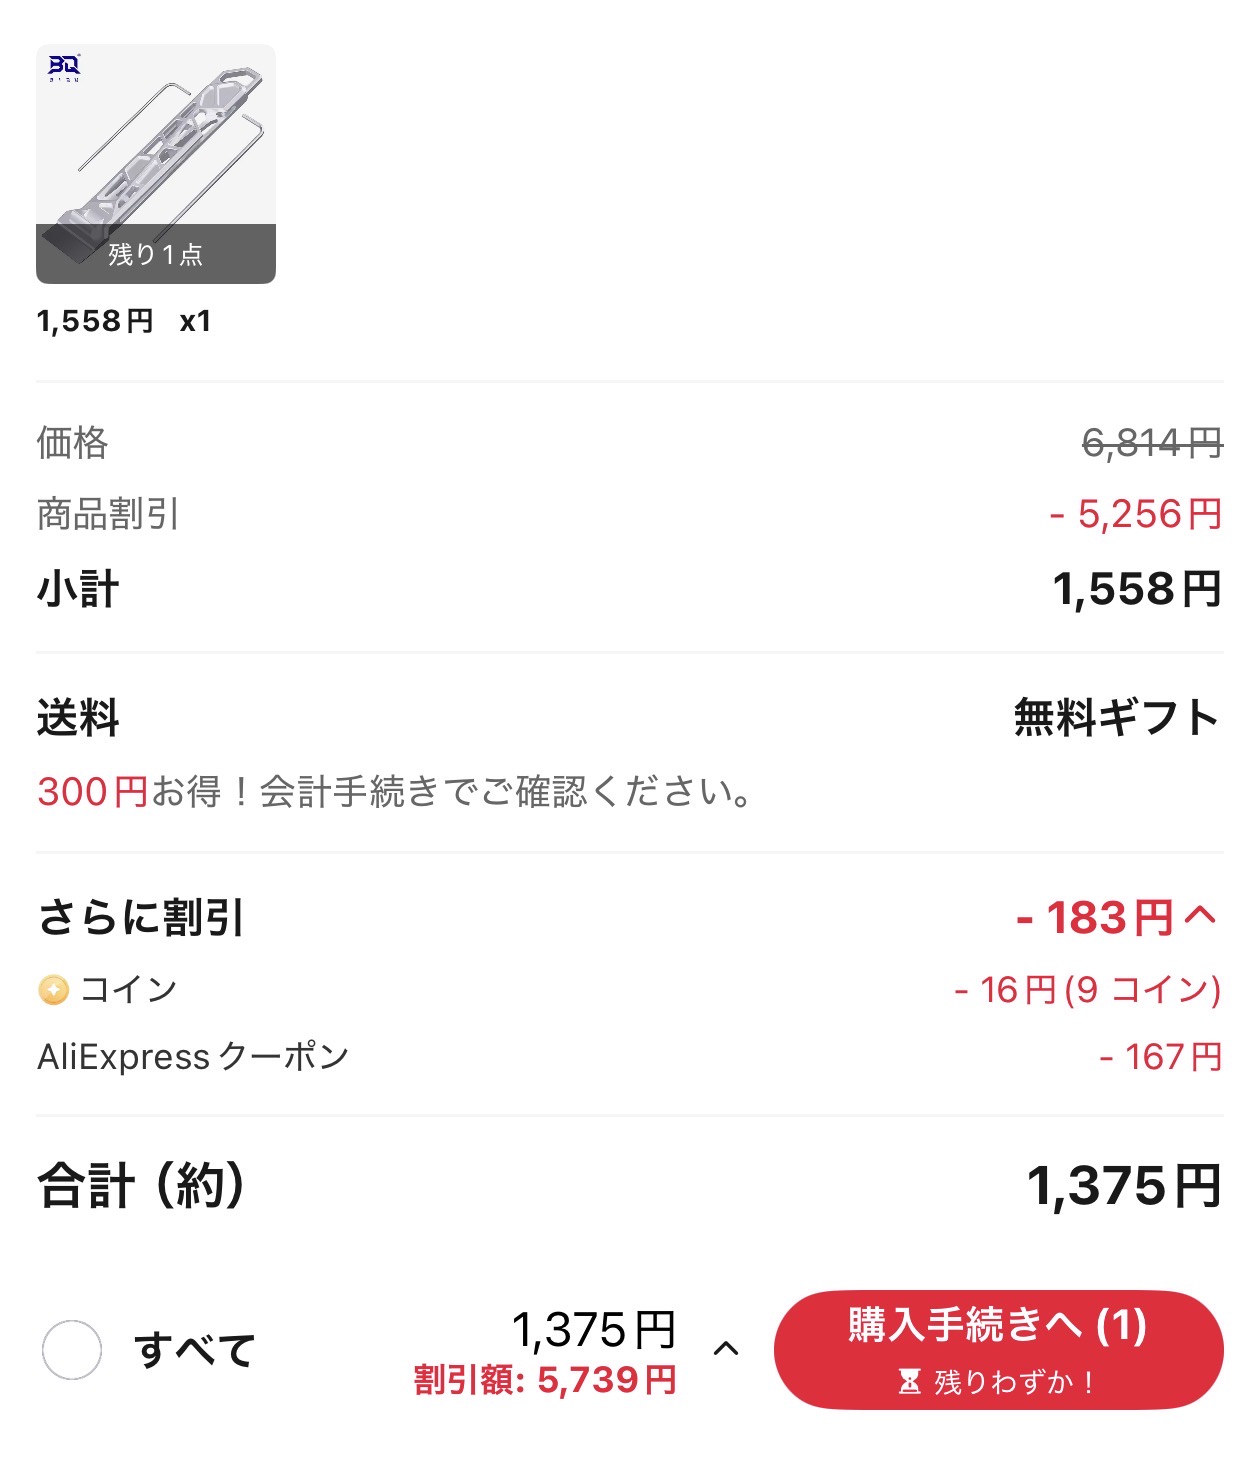Click the hourglass icon on purchase button
Viewport: 1260px width, 1464px height.
pyautogui.click(x=909, y=1382)
